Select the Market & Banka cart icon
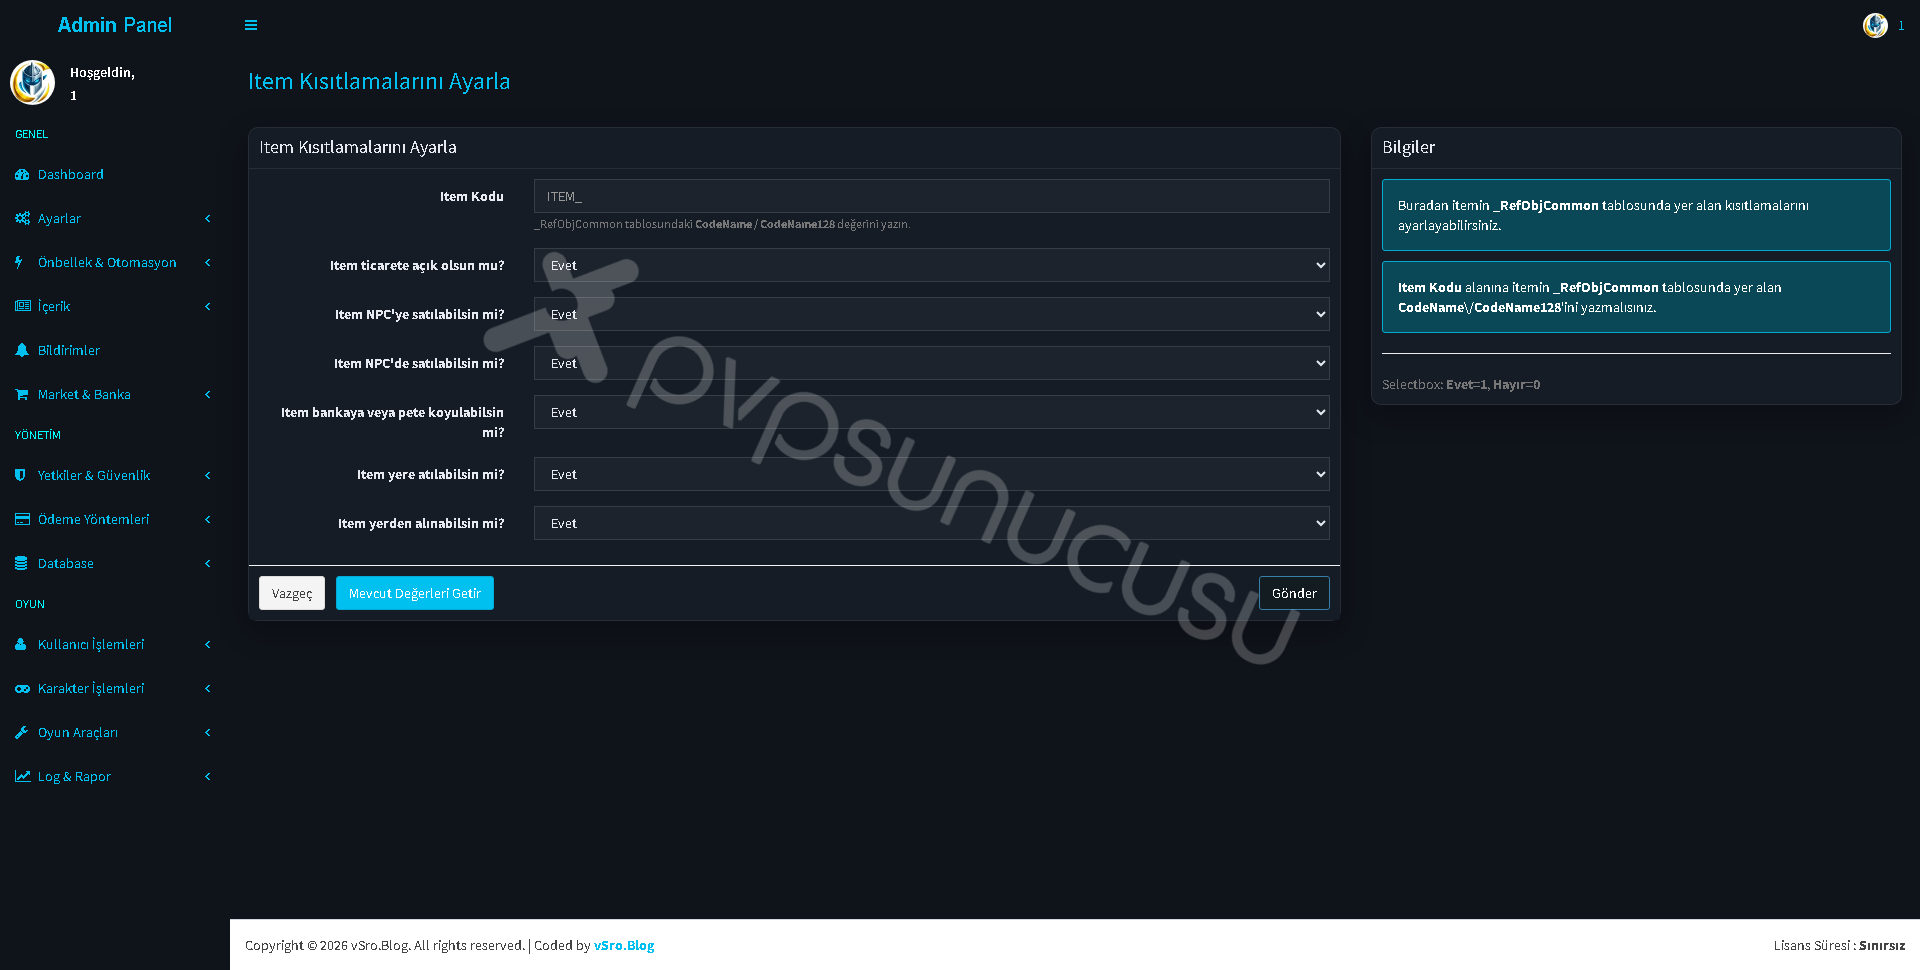Image resolution: width=1920 pixels, height=970 pixels. click(x=22, y=394)
